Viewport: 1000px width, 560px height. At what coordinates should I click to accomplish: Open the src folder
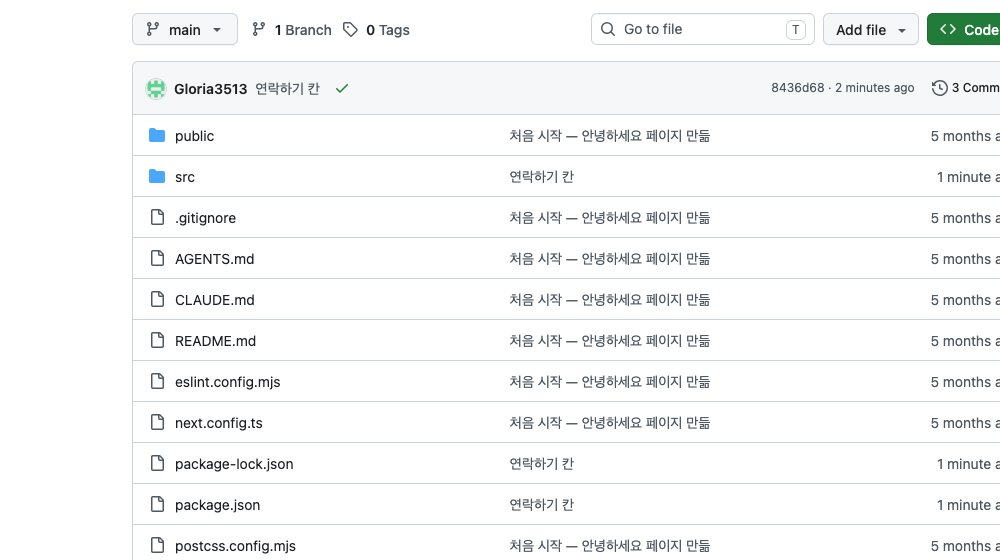185,177
